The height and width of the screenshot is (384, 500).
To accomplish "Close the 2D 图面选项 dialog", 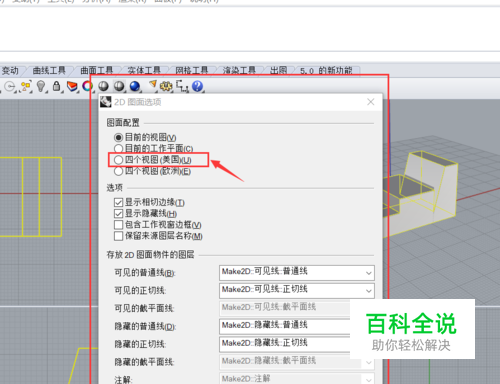I will [371, 102].
